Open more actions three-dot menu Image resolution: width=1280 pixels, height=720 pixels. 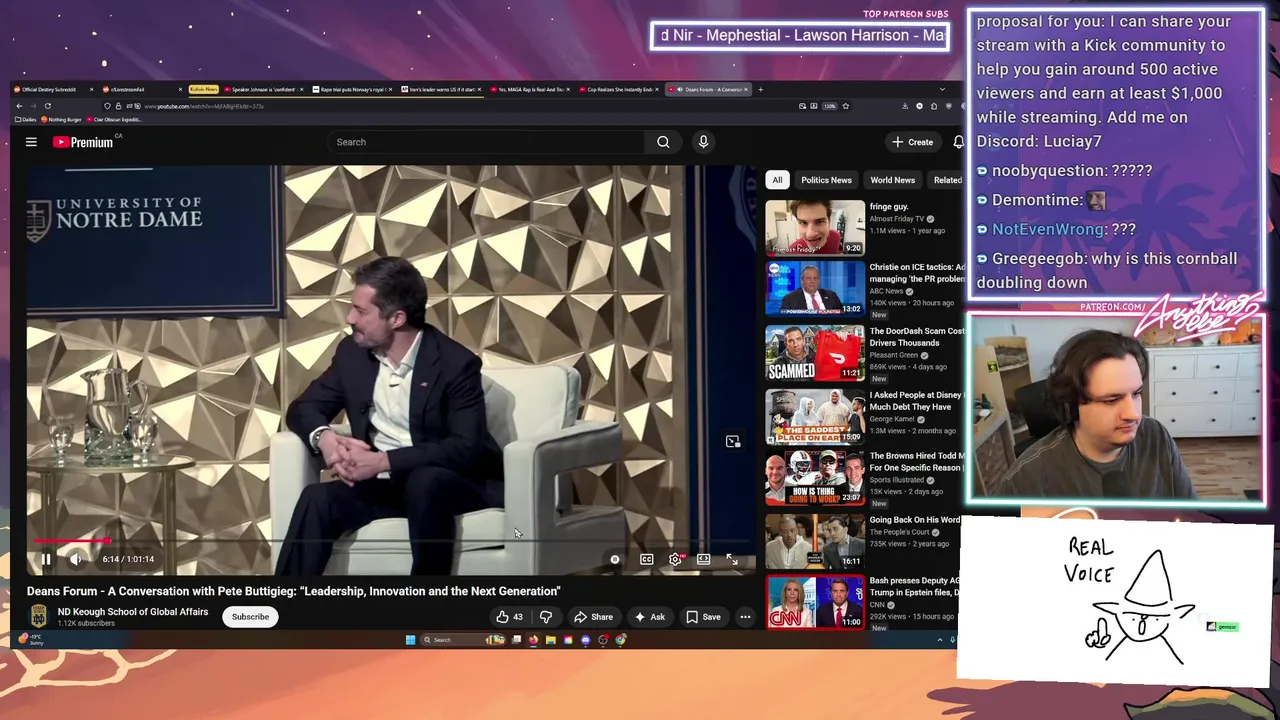pos(745,617)
